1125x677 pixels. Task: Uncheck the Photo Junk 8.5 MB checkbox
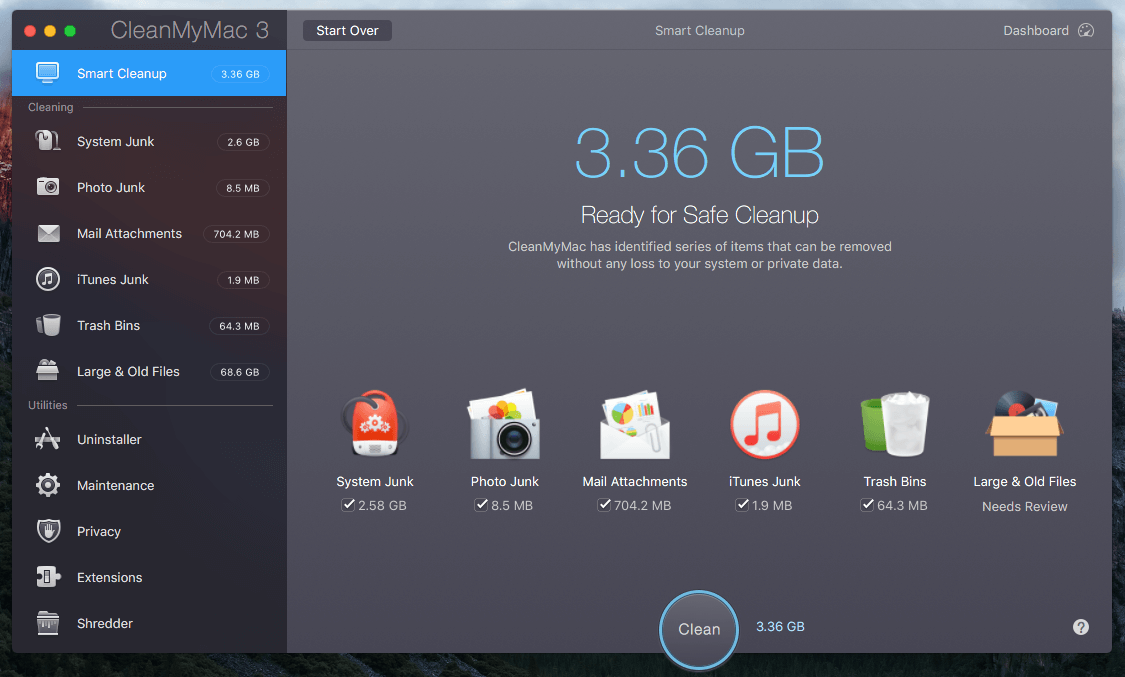pyautogui.click(x=481, y=505)
